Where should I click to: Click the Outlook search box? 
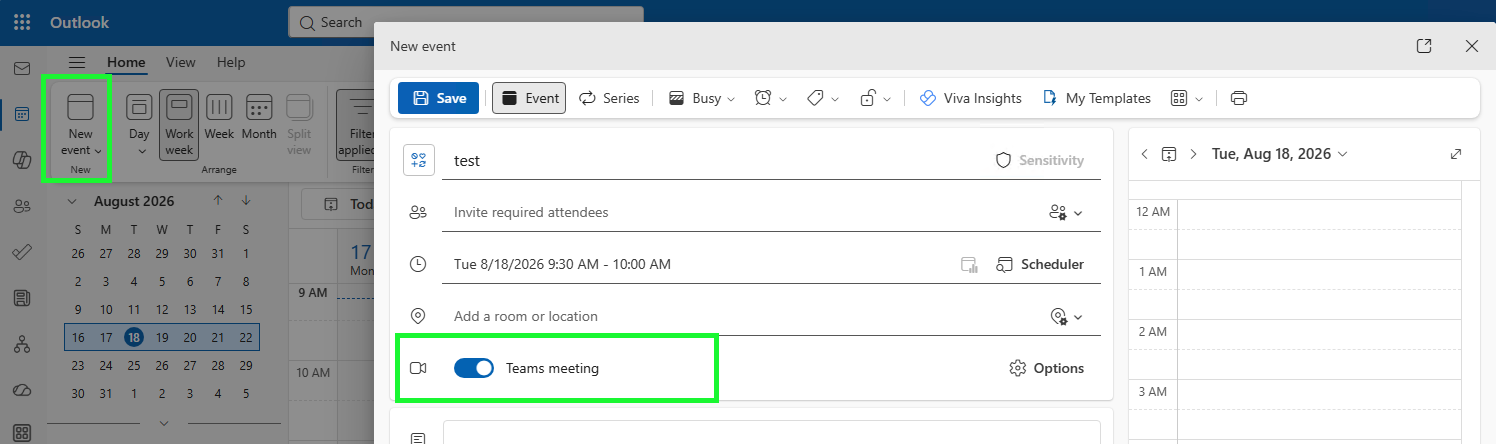(466, 22)
